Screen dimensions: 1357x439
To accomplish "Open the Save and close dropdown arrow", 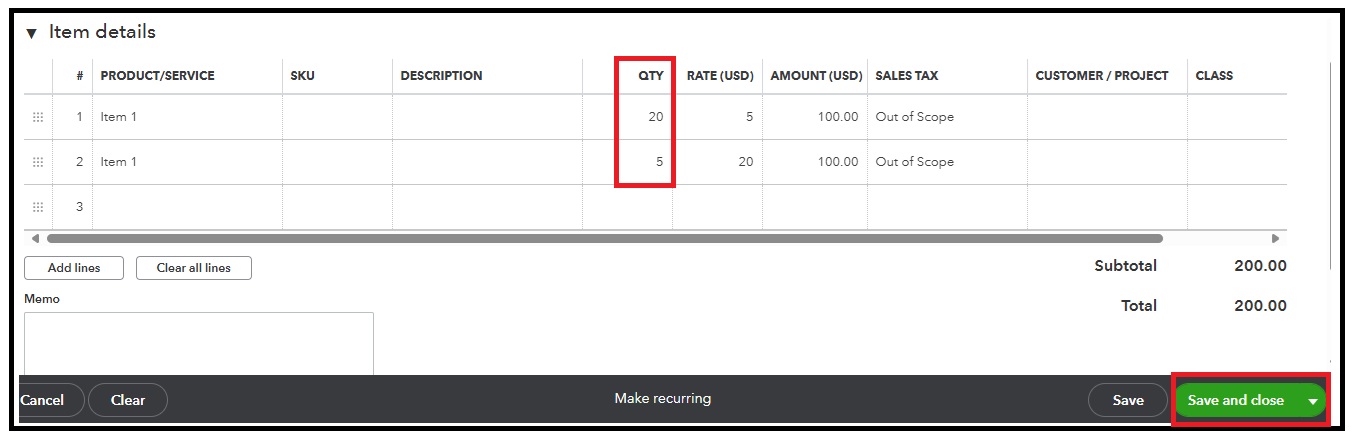I will pos(1312,401).
